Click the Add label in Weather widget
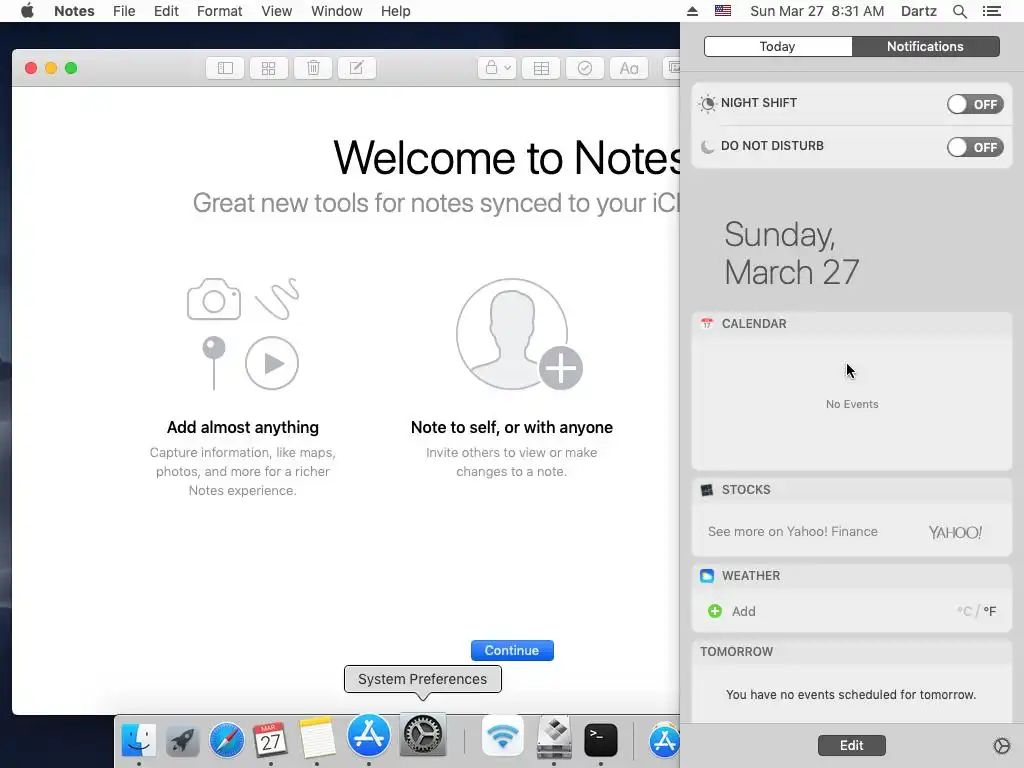The width and height of the screenshot is (1024, 768). [743, 611]
